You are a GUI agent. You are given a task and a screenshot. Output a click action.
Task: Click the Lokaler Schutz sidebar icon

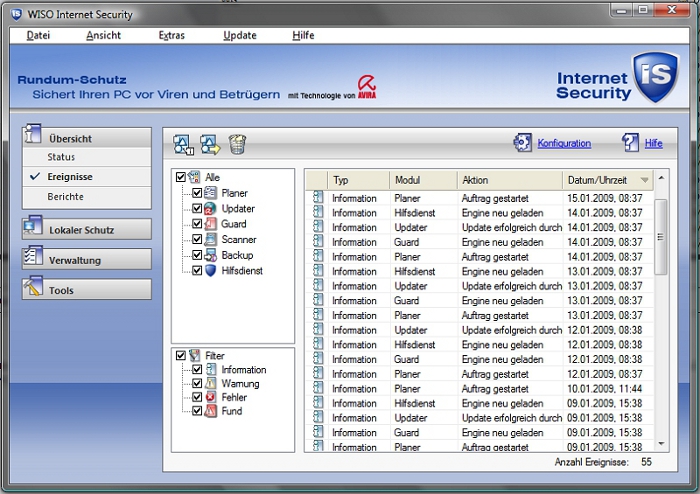tap(32, 229)
